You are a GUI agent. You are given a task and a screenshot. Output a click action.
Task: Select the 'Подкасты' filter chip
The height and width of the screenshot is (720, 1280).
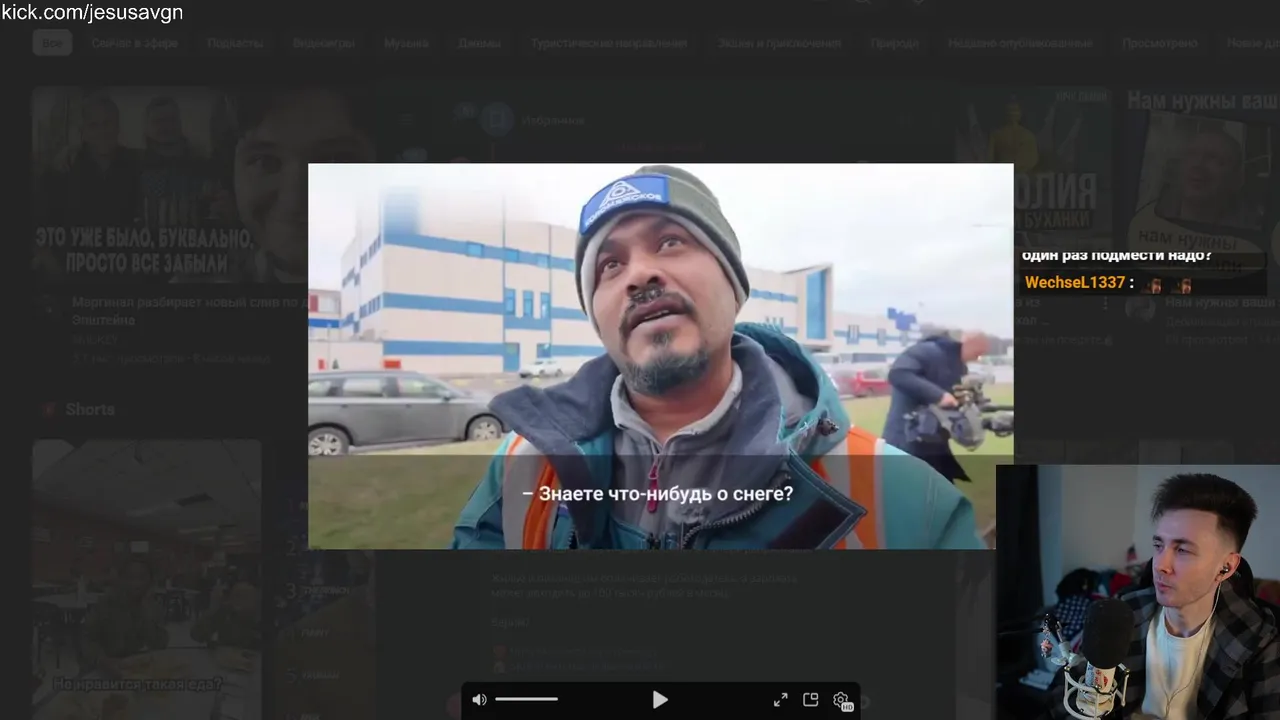click(236, 43)
